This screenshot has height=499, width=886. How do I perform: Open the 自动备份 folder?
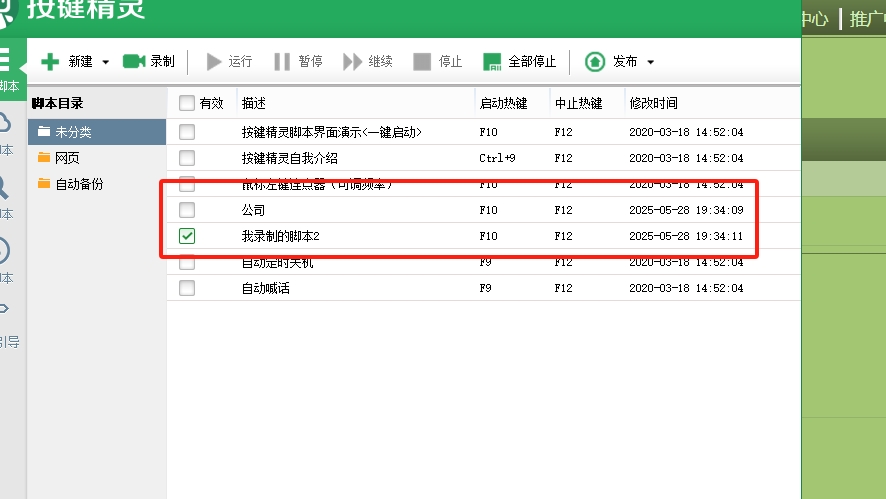[78, 184]
